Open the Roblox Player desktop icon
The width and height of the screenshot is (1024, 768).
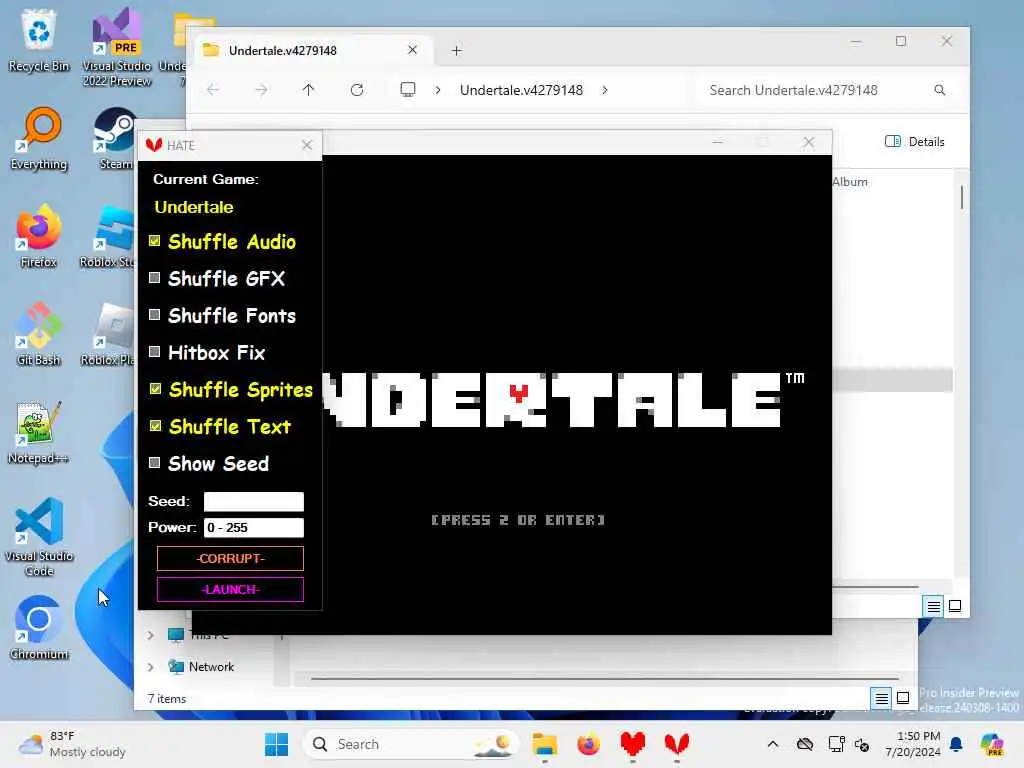click(x=108, y=334)
